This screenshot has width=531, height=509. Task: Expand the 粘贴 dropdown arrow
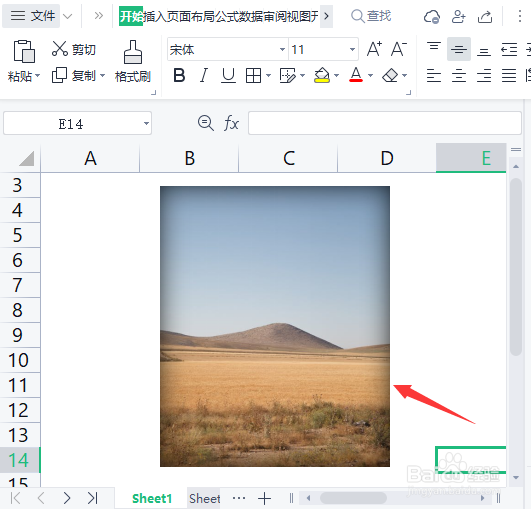click(x=37, y=76)
